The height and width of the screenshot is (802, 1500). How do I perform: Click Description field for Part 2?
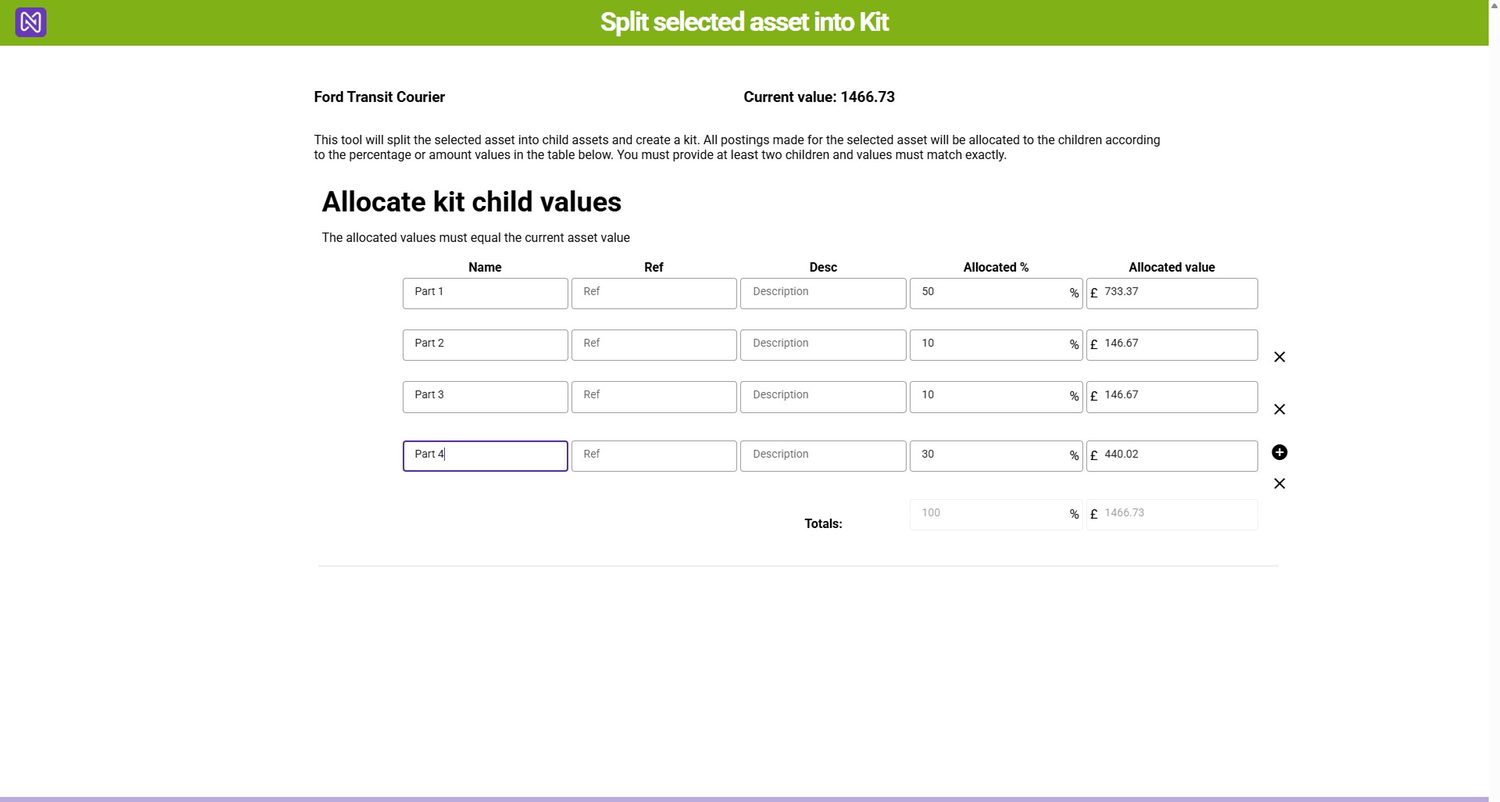[x=823, y=345]
